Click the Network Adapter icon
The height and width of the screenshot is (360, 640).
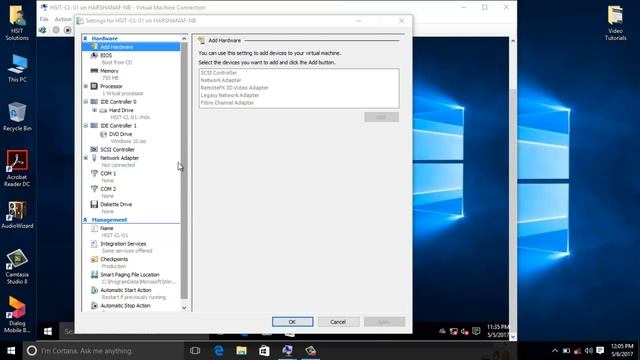click(x=94, y=158)
